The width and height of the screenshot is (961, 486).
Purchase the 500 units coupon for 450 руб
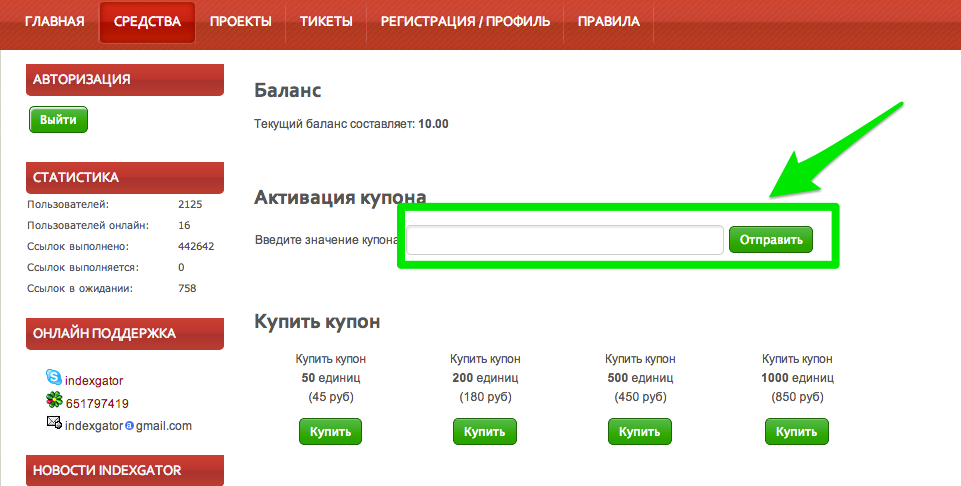click(639, 432)
